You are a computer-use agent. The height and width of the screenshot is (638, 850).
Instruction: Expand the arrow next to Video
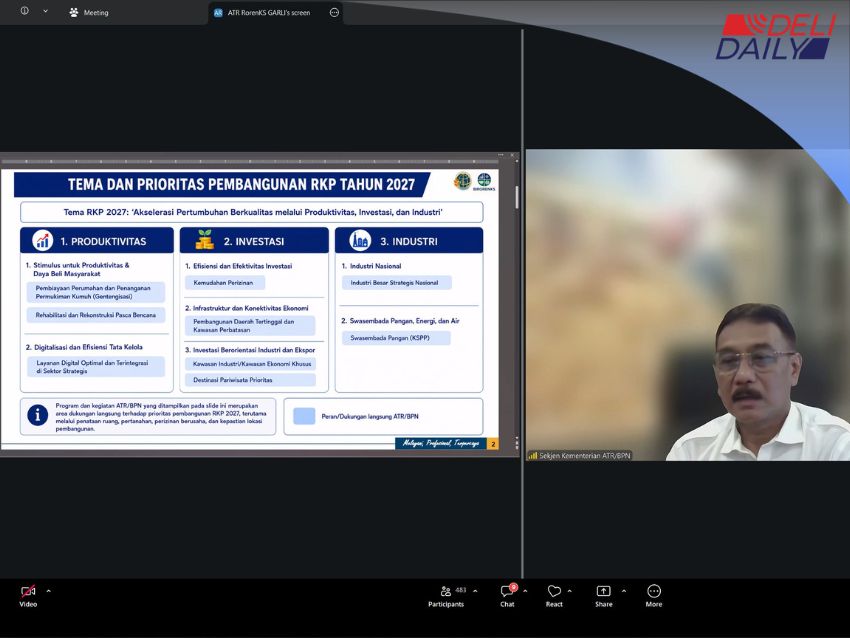[49, 591]
